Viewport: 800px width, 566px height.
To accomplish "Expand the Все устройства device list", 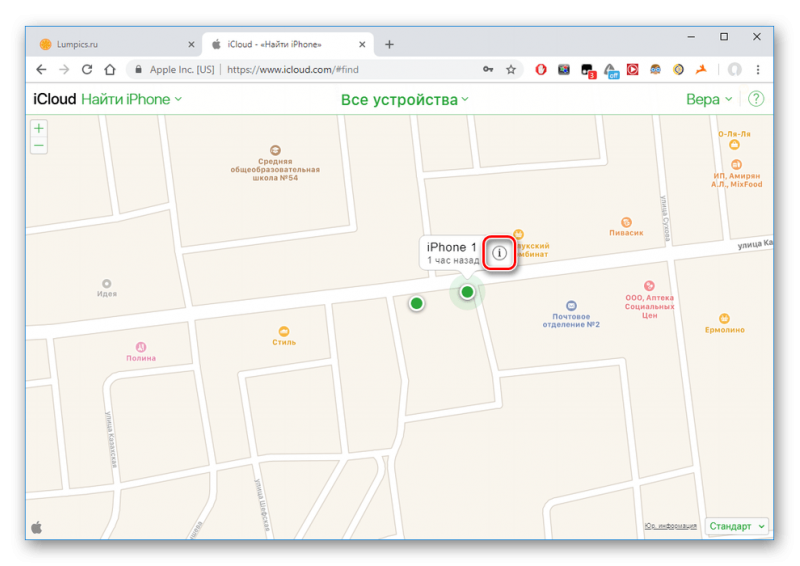I will click(405, 100).
